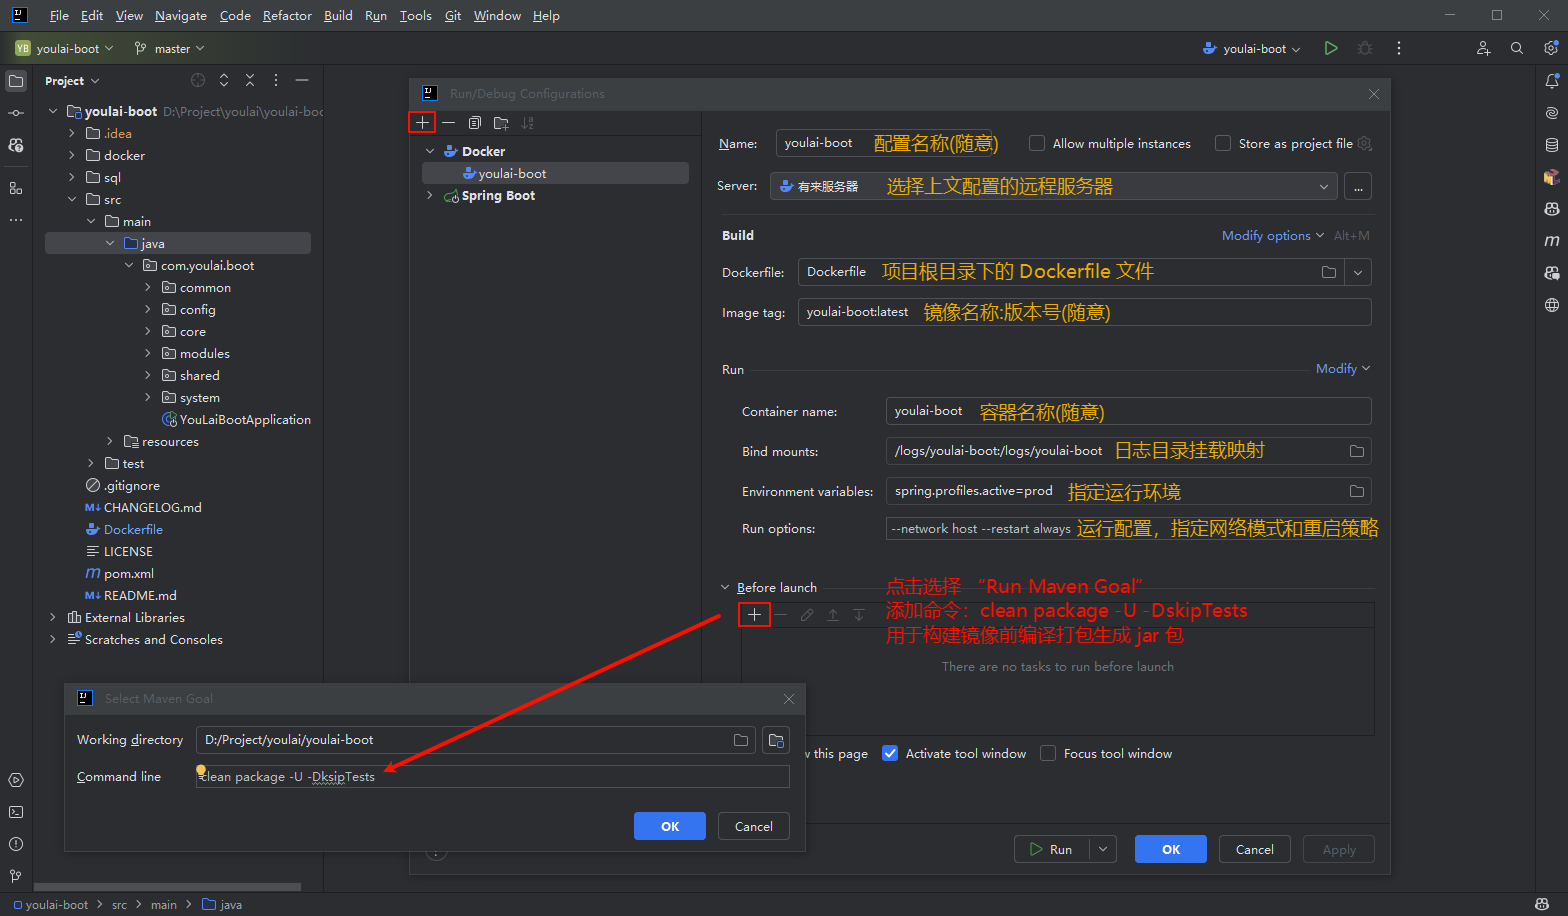Uncheck Activate tool window
The image size is (1568, 916).
pos(890,754)
